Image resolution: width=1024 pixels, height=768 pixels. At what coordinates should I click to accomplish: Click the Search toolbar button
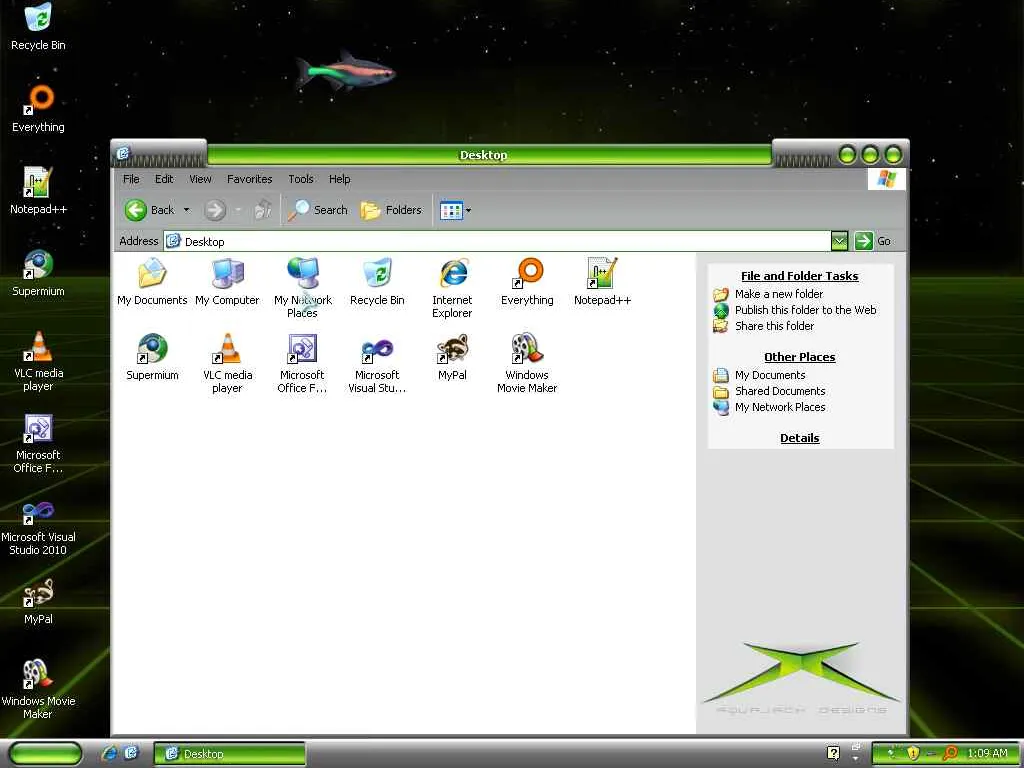click(x=317, y=210)
